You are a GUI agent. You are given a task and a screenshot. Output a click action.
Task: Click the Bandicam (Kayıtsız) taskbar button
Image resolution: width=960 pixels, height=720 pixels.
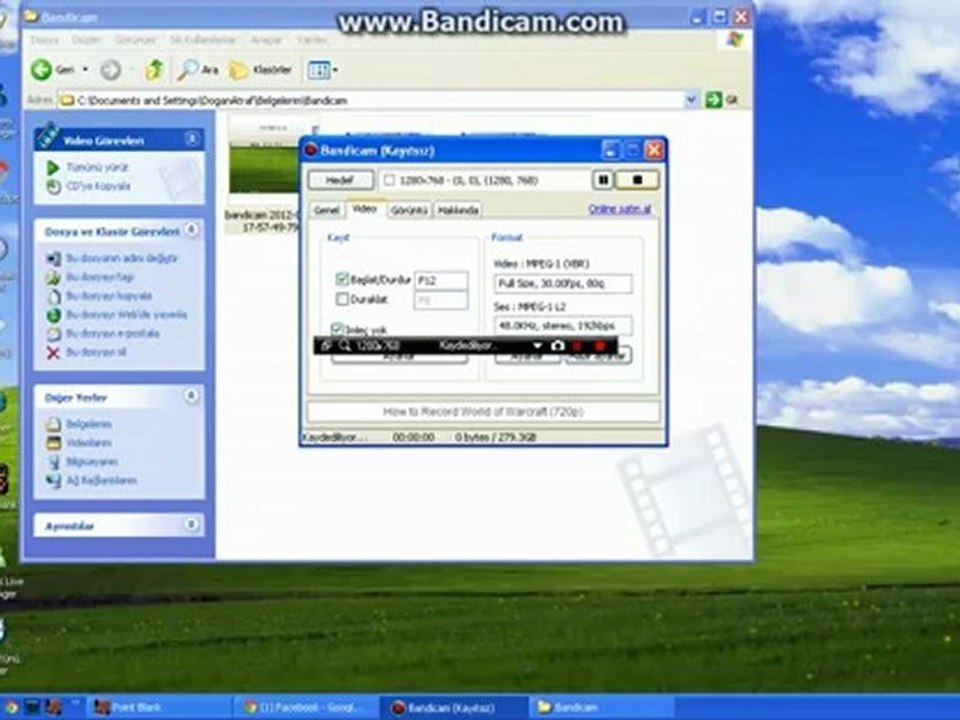click(x=452, y=708)
